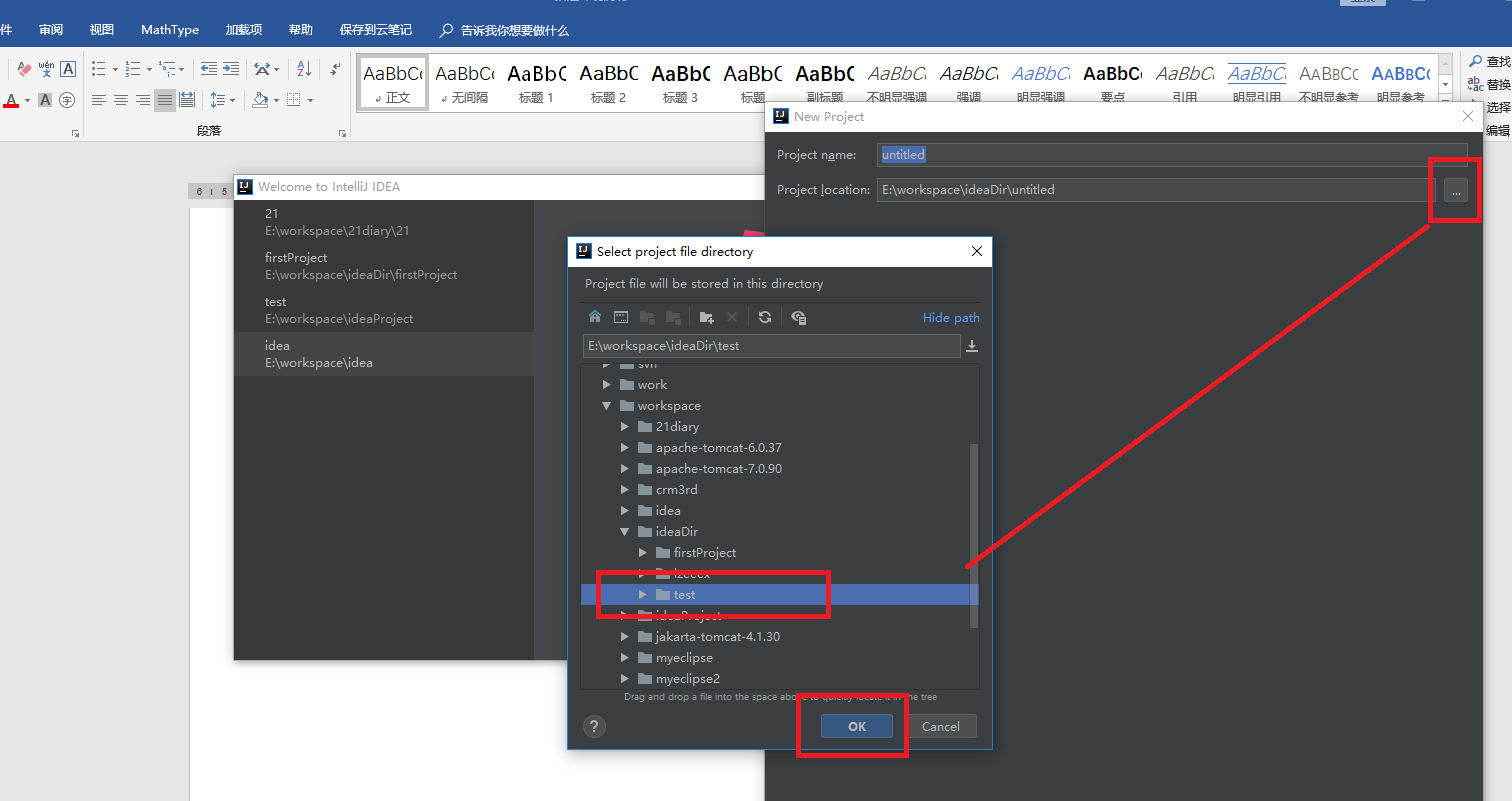The image size is (1512, 801).
Task: Expand the firstProject folder node
Action: [x=642, y=553]
